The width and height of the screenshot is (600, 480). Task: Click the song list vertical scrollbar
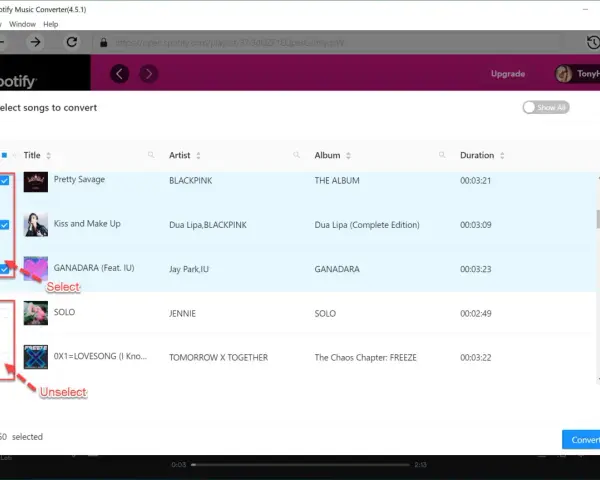[x=598, y=219]
